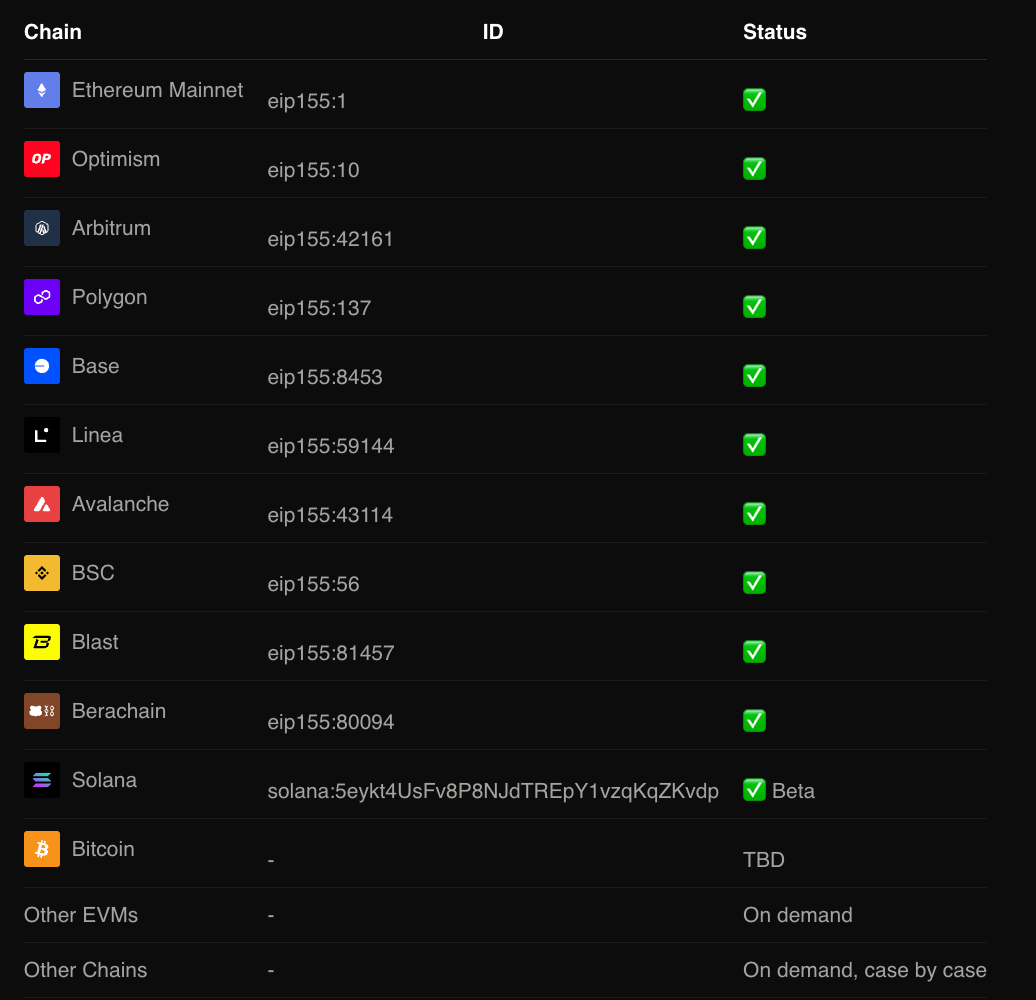This screenshot has height=1000, width=1036.
Task: Click the green checkmark in Linea row
Action: pyautogui.click(x=755, y=445)
